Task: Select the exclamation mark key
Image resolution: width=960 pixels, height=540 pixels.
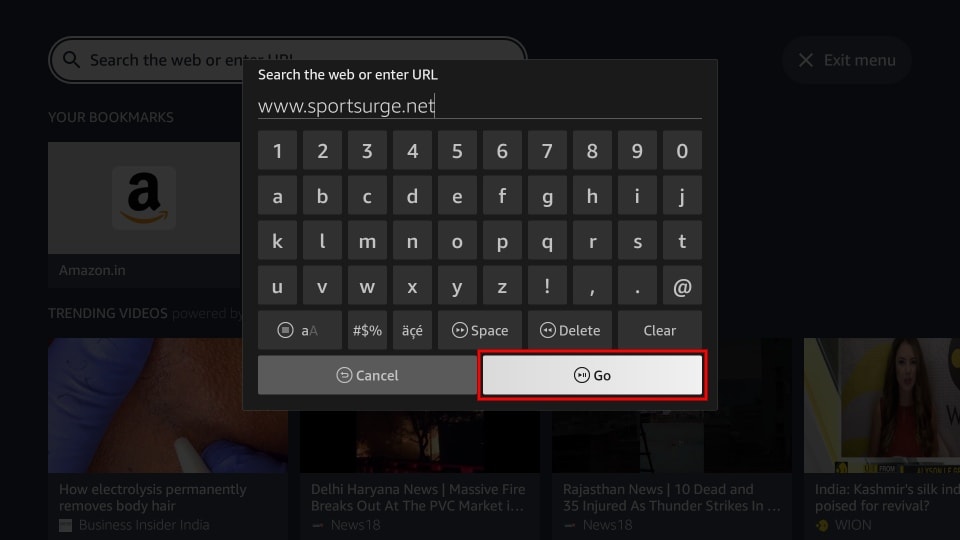Action: [547, 286]
